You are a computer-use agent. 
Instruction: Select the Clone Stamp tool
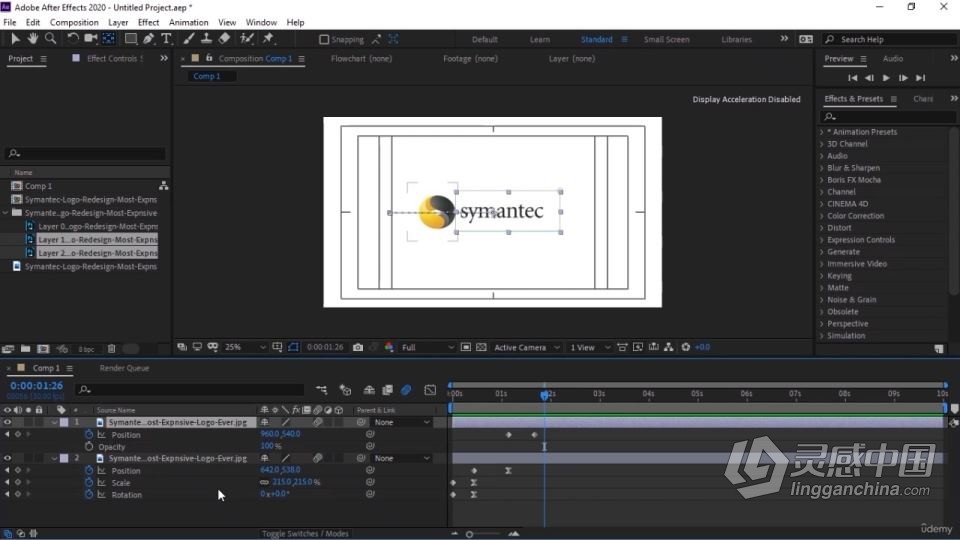pyautogui.click(x=206, y=39)
